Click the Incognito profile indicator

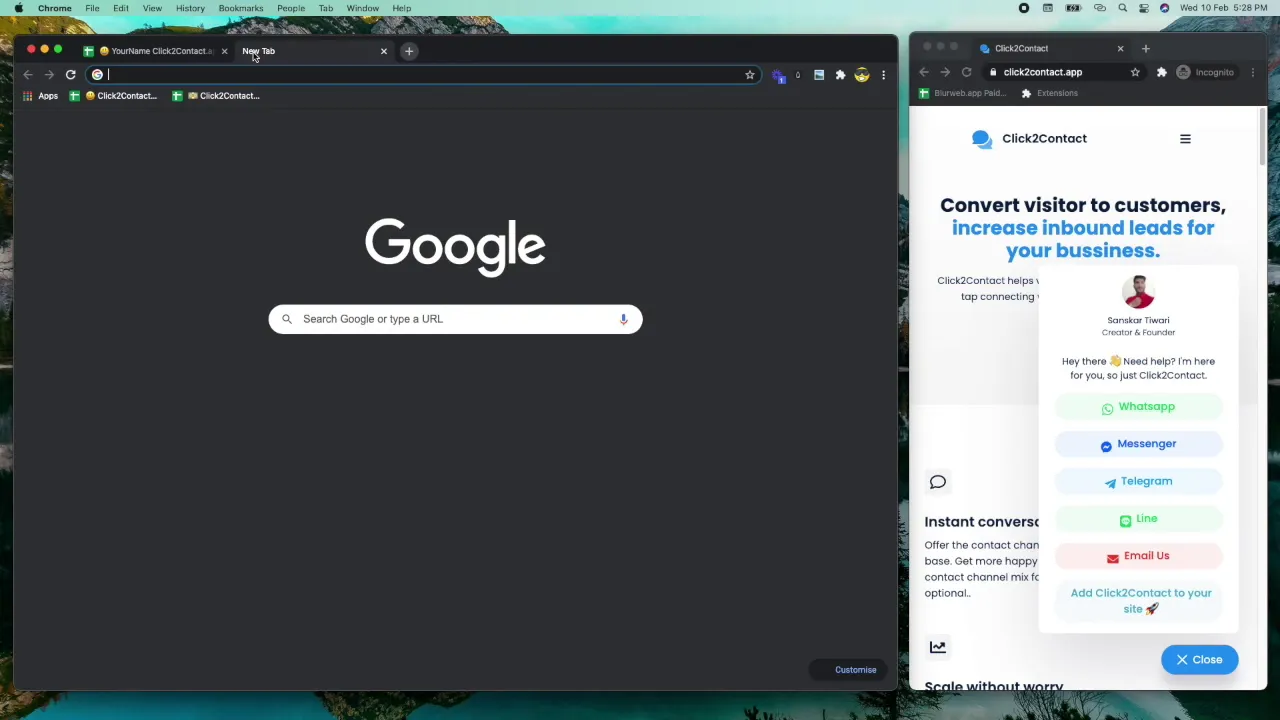1205,72
